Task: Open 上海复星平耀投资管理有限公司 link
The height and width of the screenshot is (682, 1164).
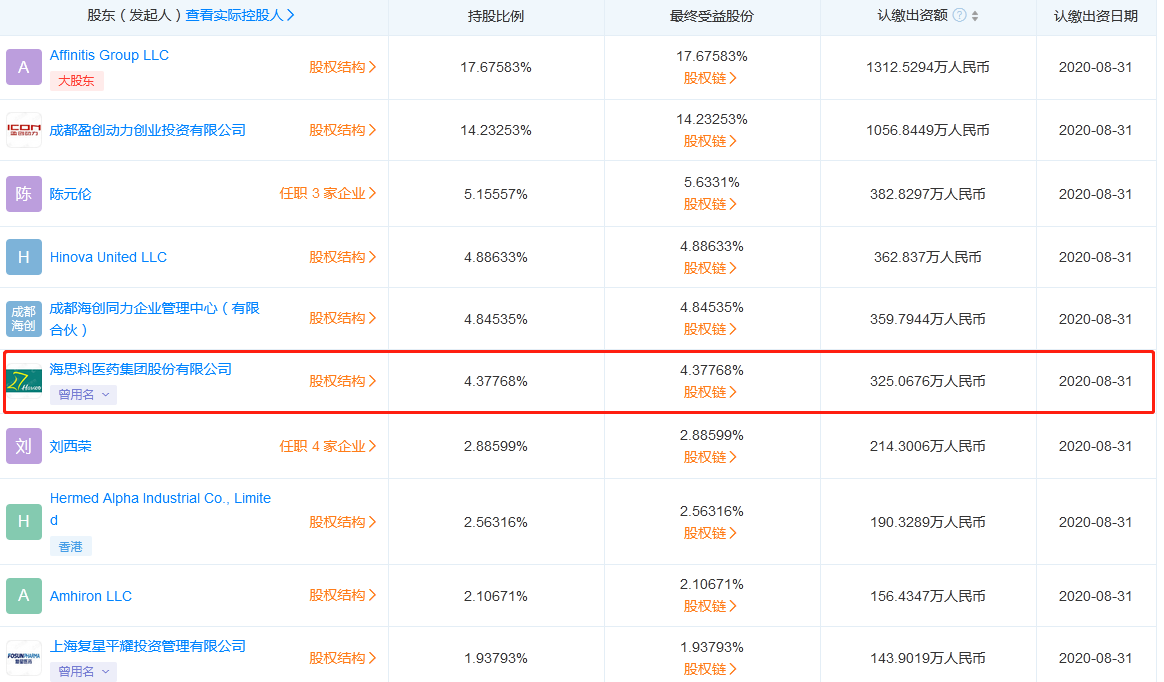Action: [147, 646]
